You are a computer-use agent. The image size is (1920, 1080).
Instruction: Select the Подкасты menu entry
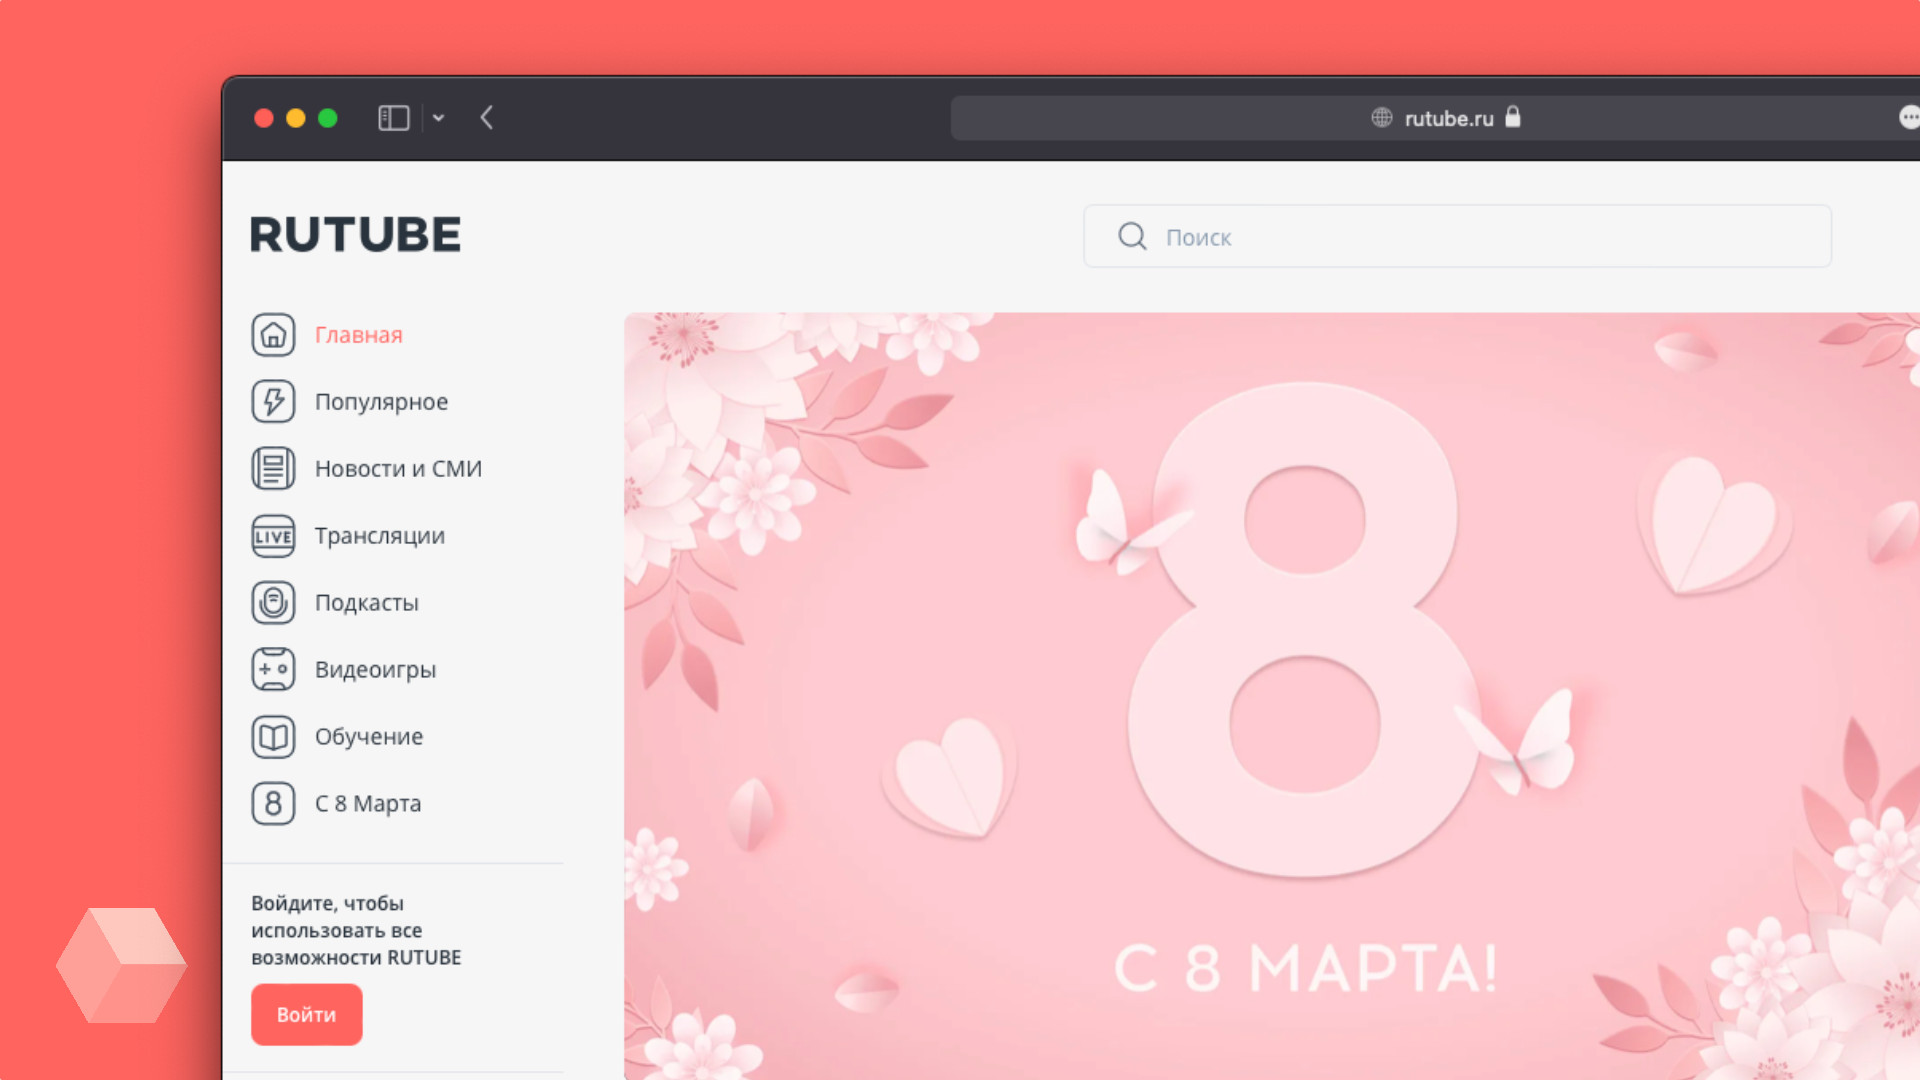point(367,603)
